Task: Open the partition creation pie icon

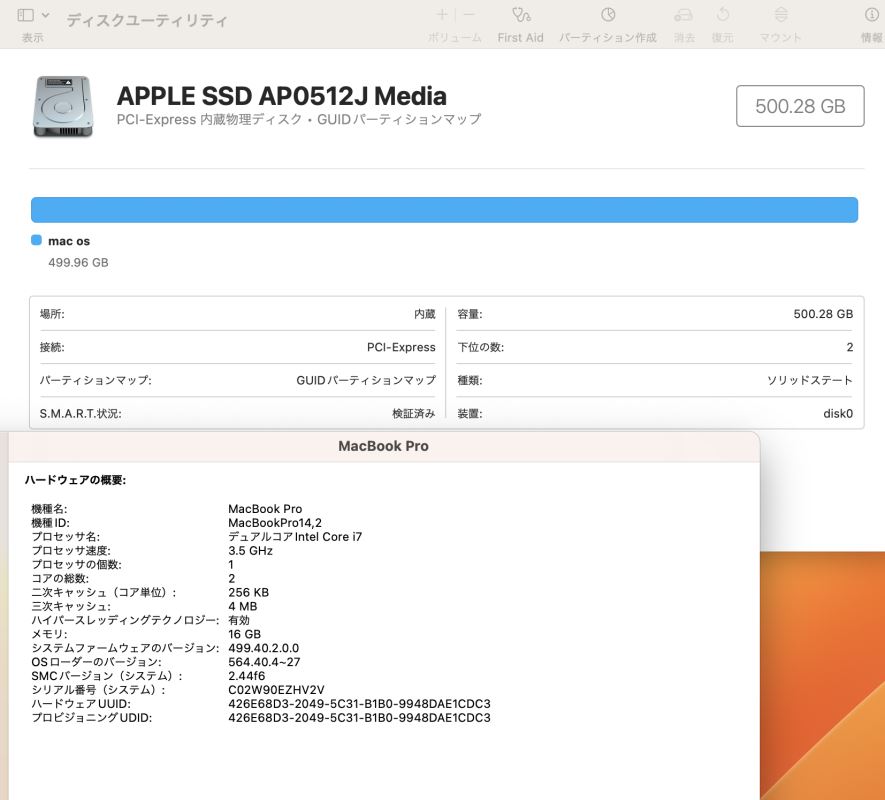Action: click(607, 15)
